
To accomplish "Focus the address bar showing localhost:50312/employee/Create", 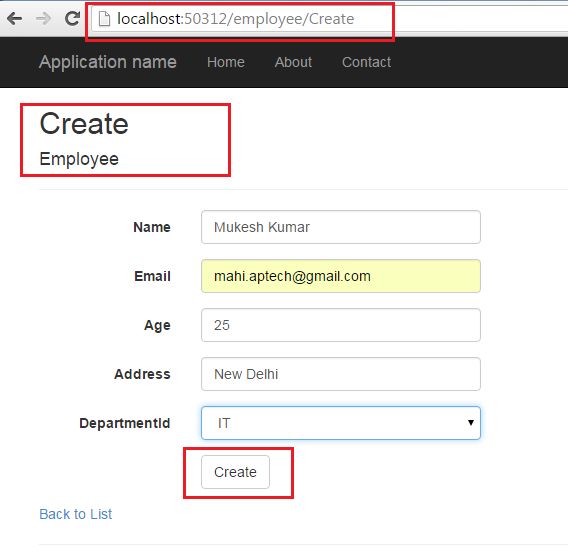I will pos(330,19).
